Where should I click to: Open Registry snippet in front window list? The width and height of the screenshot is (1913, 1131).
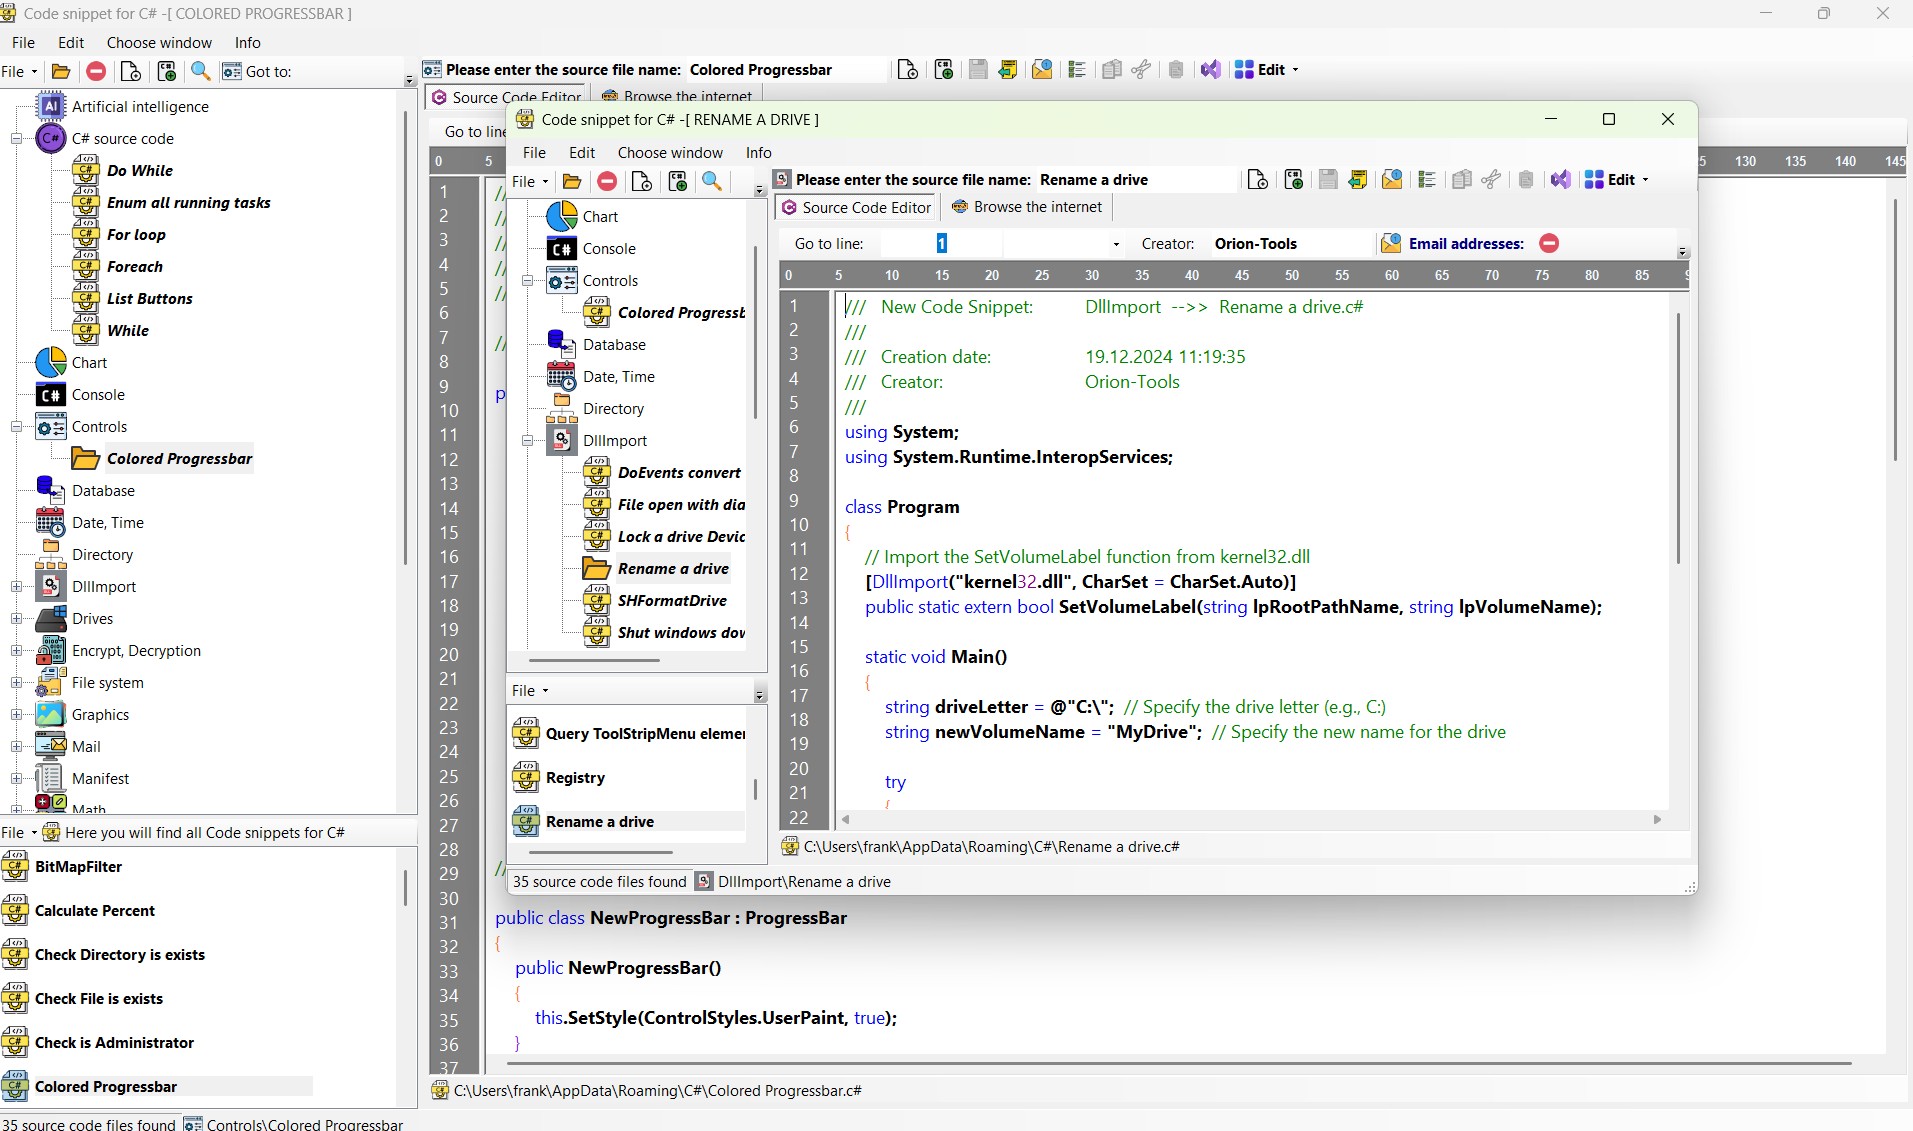(x=575, y=778)
